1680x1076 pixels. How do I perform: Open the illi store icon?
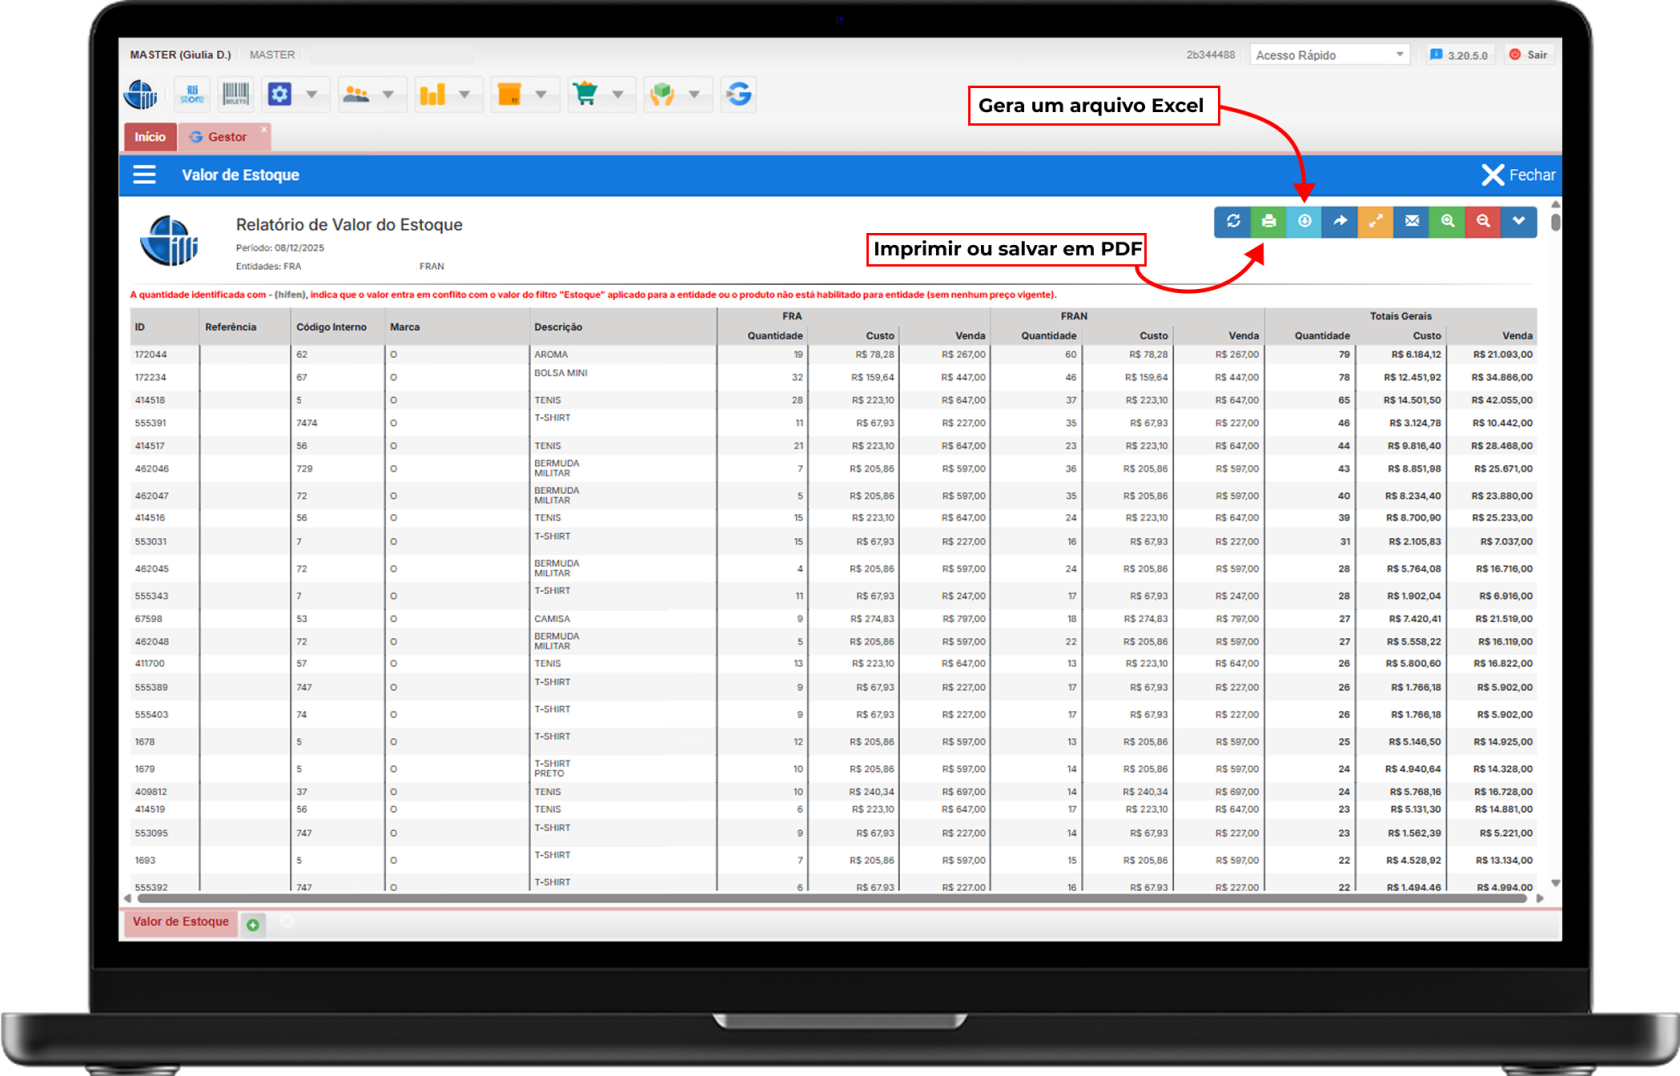192,94
